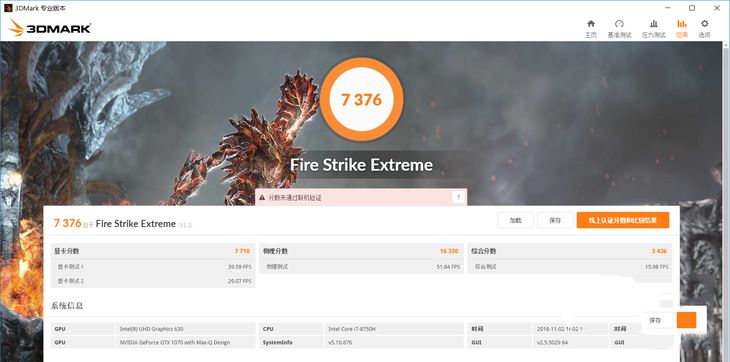Screen dimensions: 730x362
Task: Click the Fire Strike Extreme banner title
Action: 361,165
